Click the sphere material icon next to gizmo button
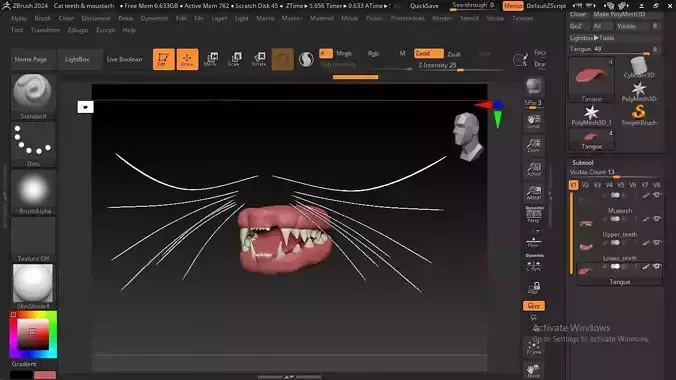Screen dimensions: 676x380 pos(306,59)
